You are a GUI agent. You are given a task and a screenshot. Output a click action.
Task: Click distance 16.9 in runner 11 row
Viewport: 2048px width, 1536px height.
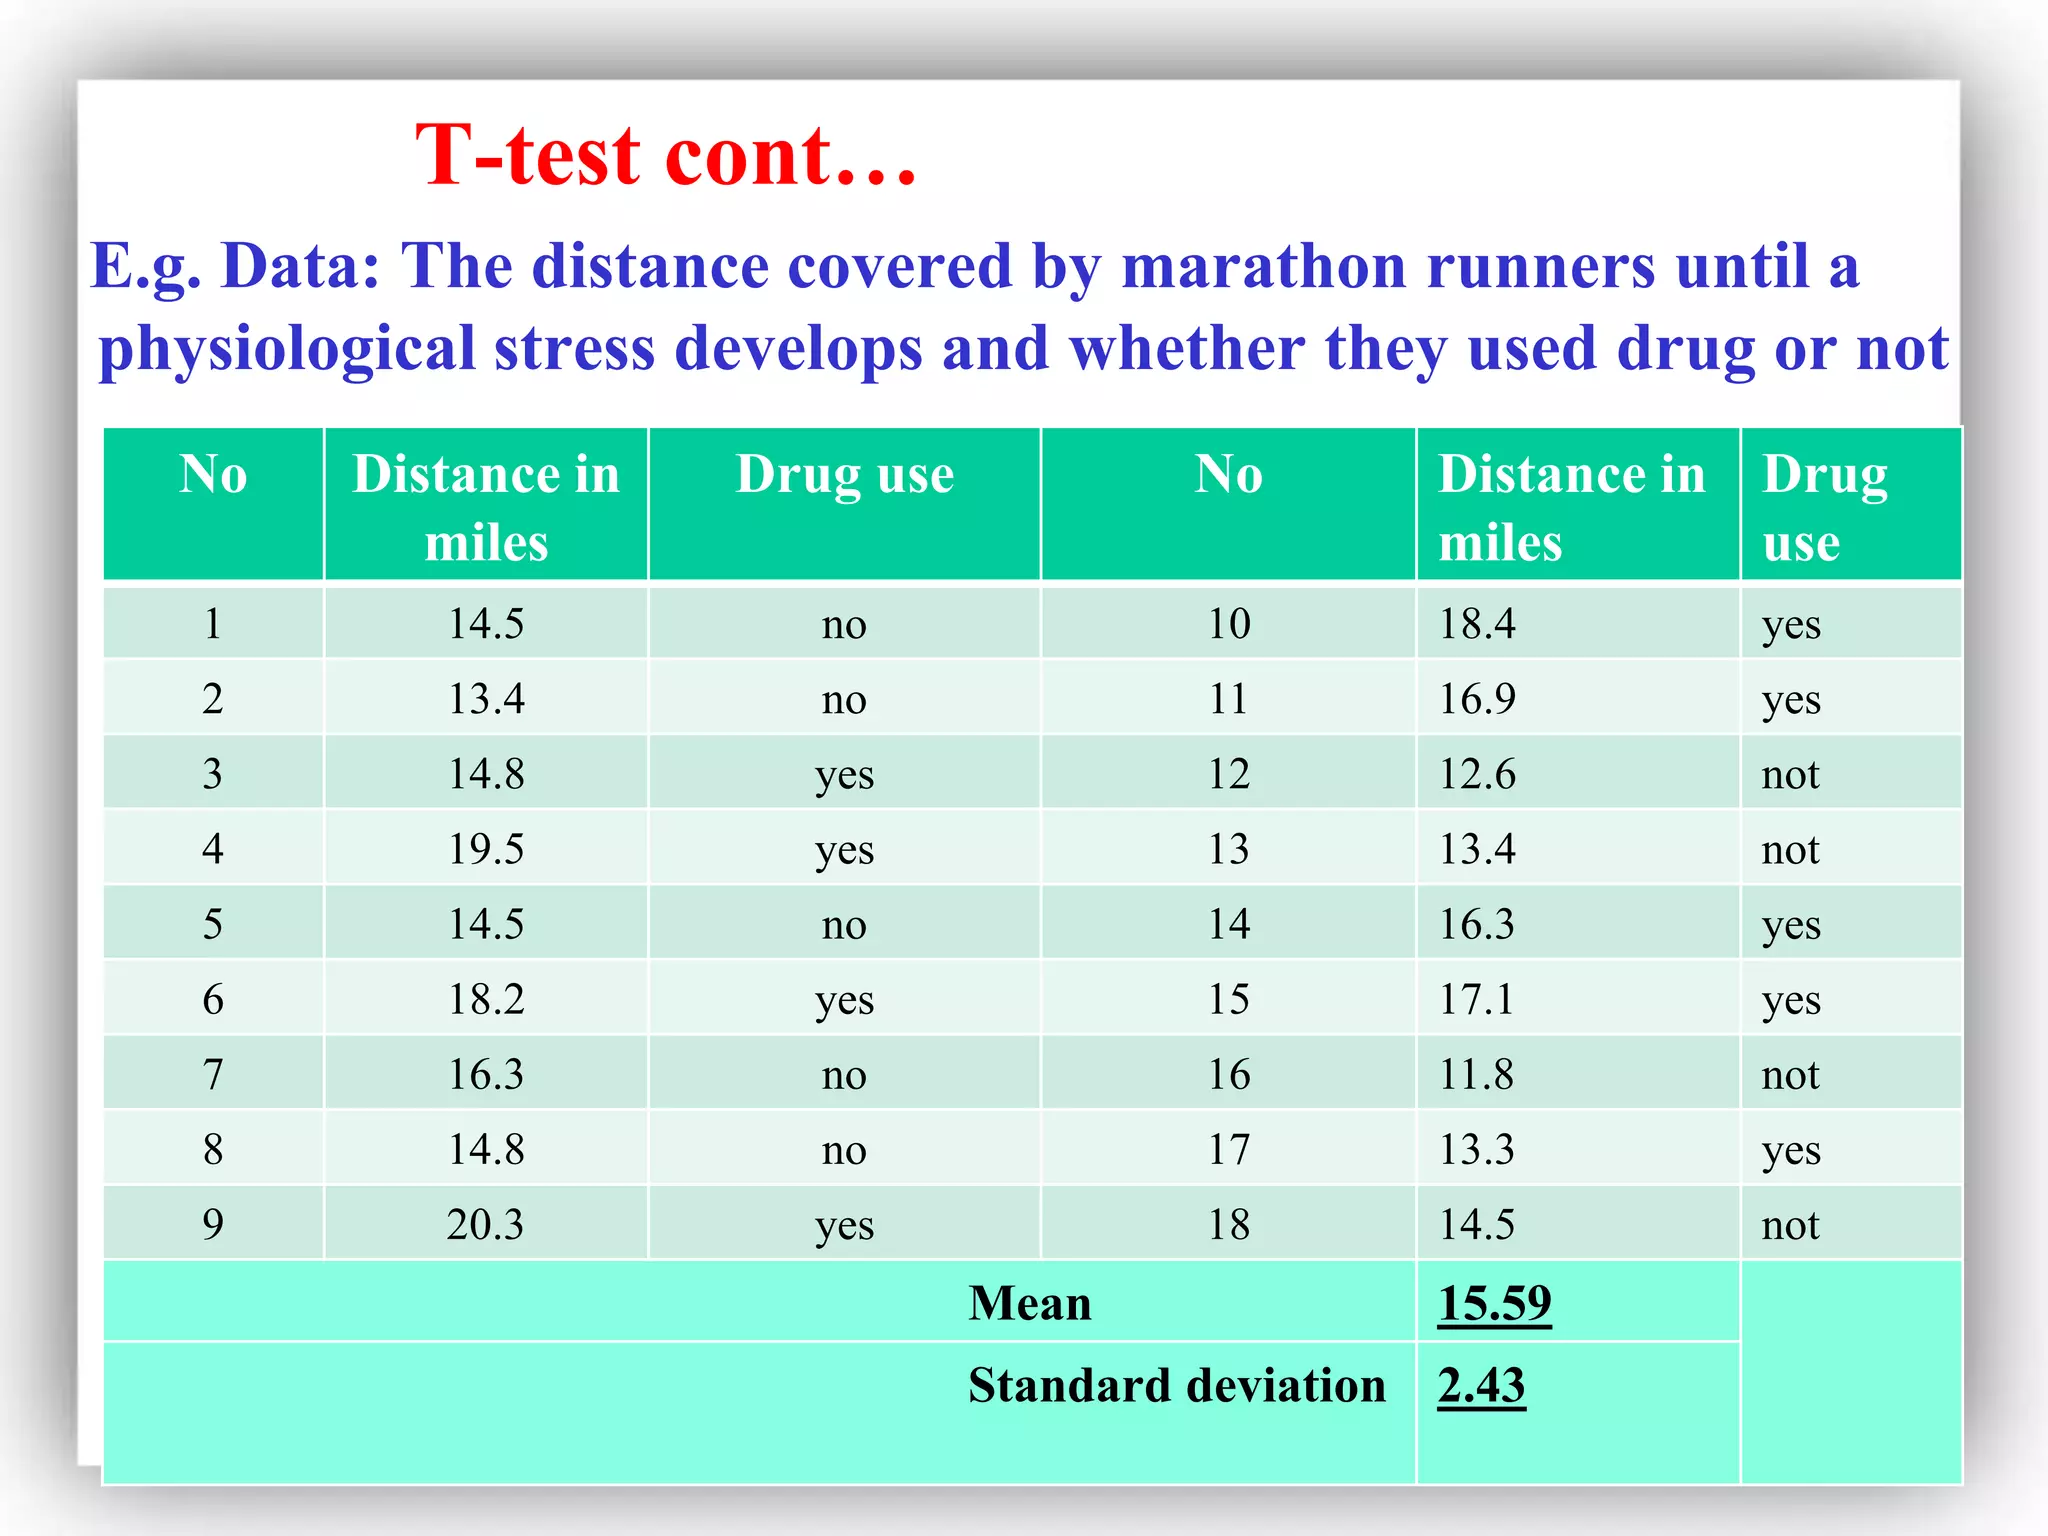click(x=1477, y=699)
